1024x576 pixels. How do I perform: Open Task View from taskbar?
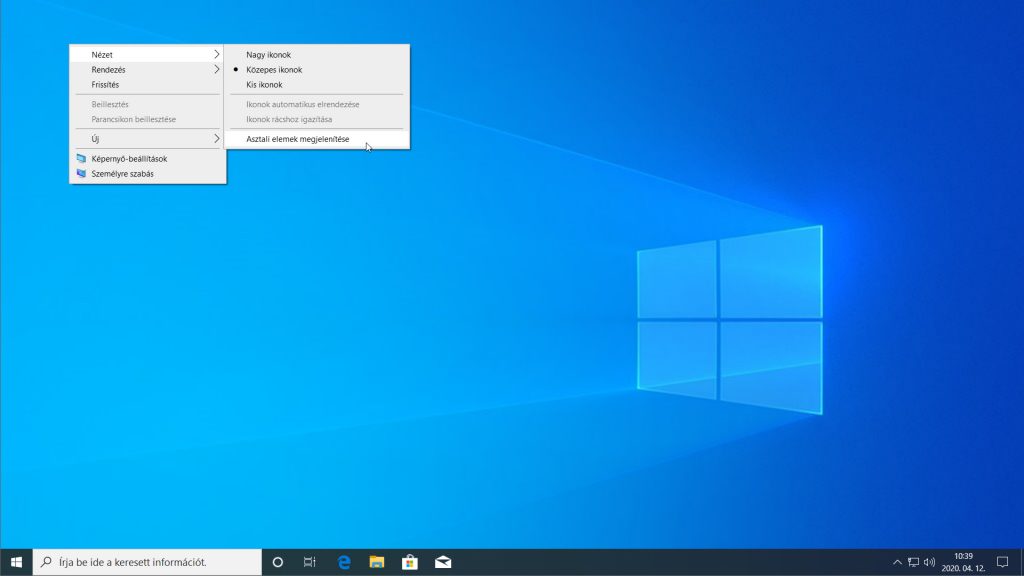[x=310, y=562]
